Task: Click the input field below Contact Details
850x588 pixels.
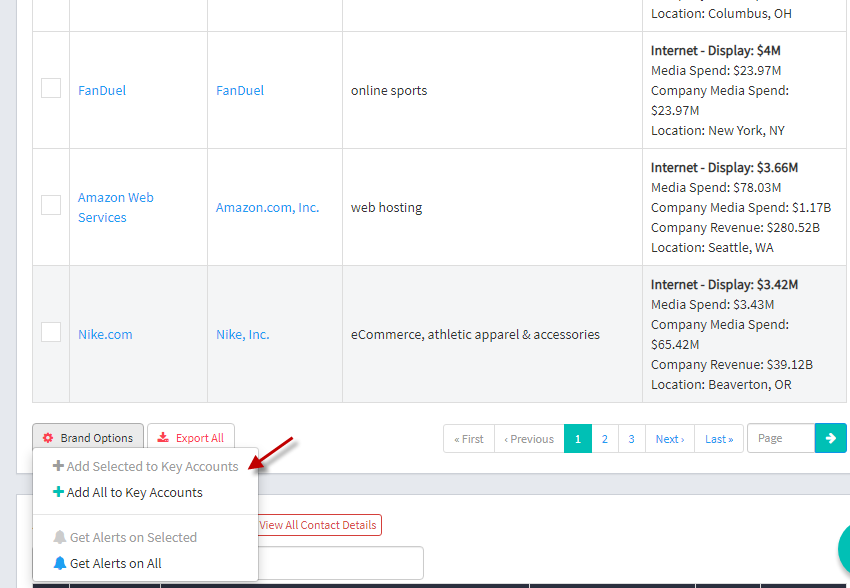Action: (x=340, y=563)
